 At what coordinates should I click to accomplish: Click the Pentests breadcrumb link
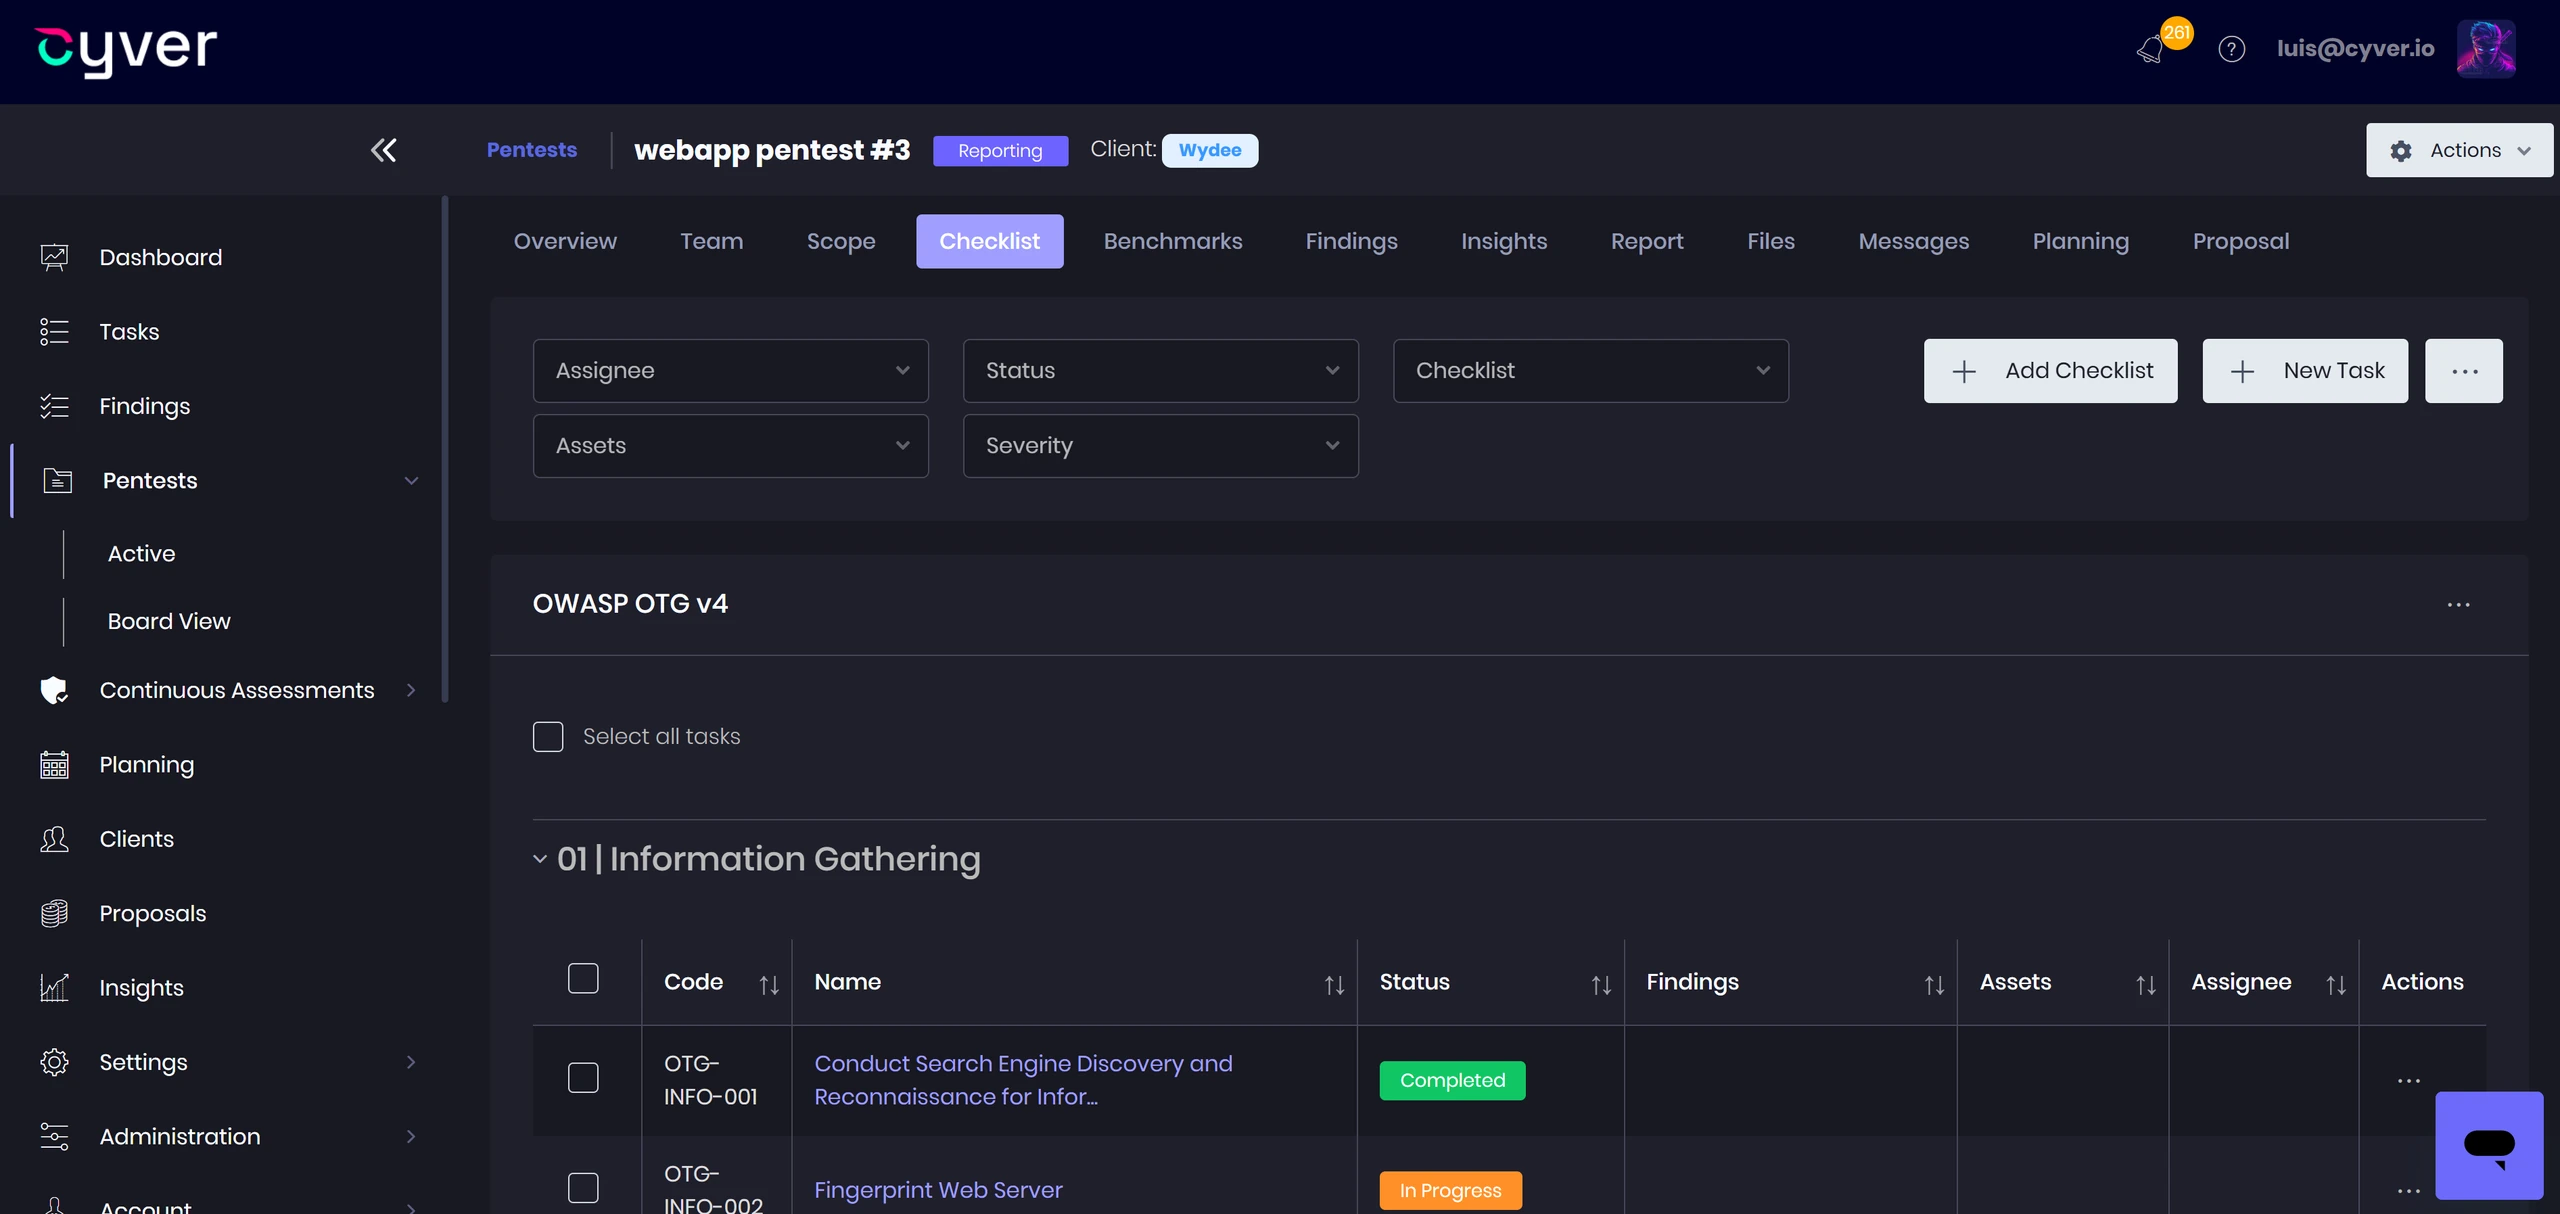click(x=532, y=150)
